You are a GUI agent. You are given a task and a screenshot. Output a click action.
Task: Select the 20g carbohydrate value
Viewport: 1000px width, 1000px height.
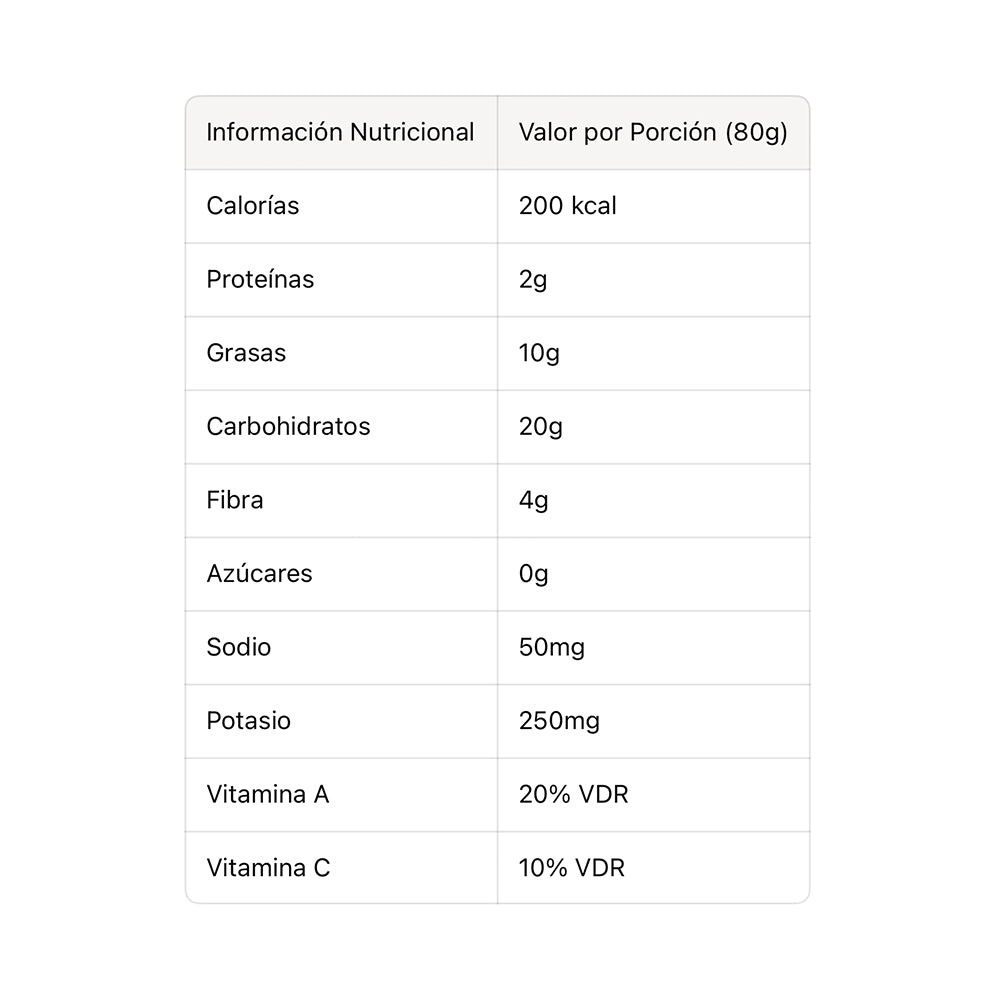click(541, 427)
